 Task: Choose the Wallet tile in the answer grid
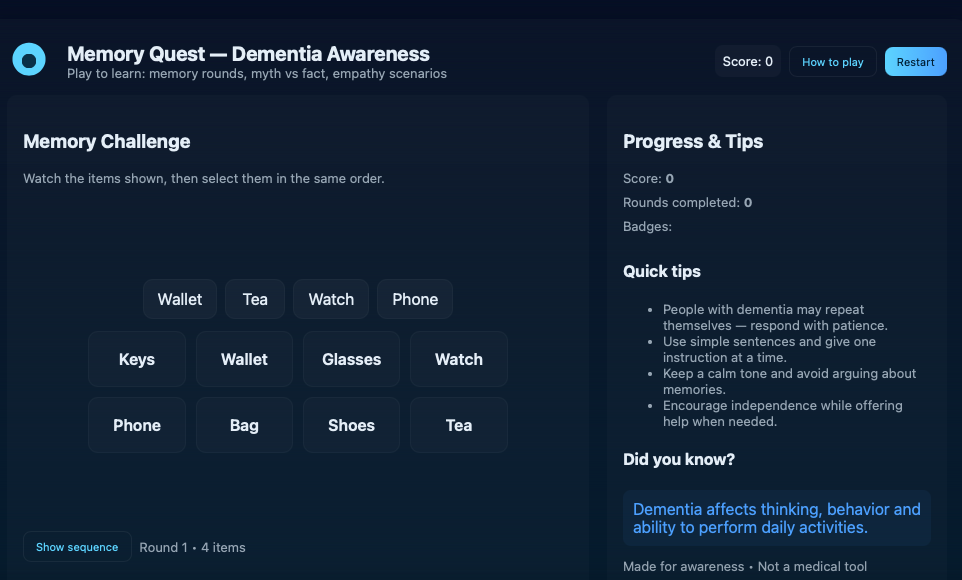244,359
